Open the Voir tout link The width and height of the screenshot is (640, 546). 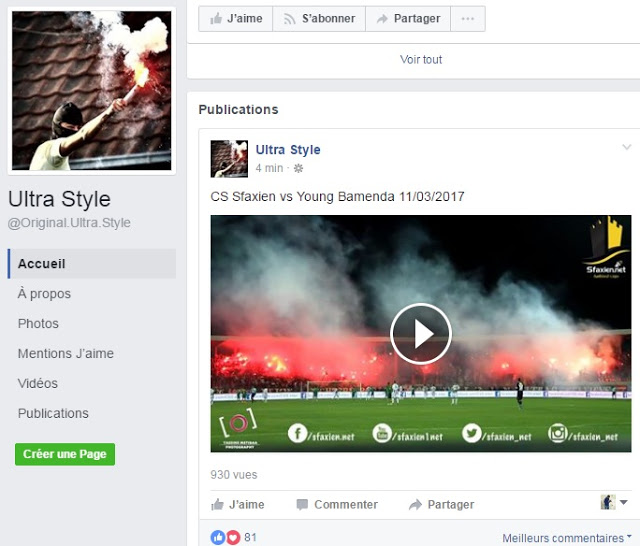click(x=421, y=60)
